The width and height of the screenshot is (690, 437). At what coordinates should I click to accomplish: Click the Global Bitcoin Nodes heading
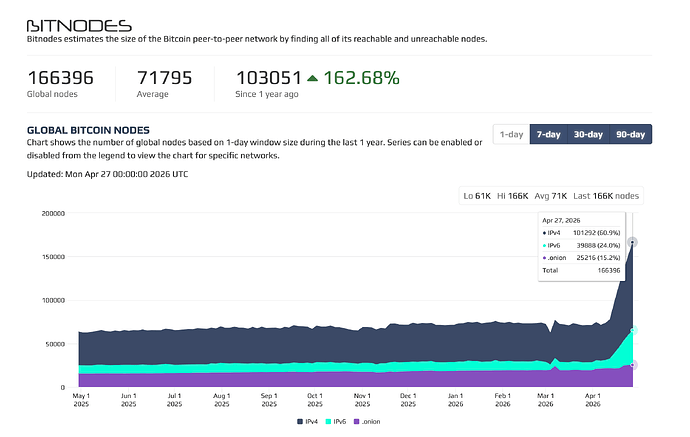88,130
